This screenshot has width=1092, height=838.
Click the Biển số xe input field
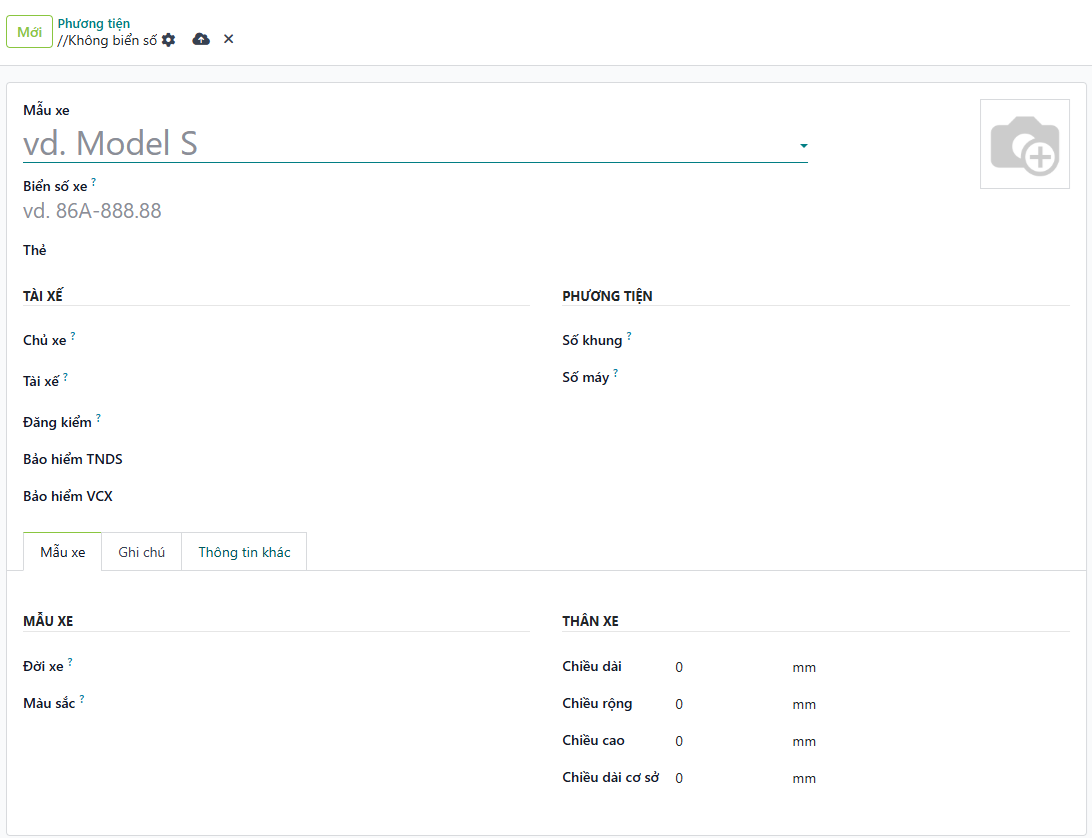click(x=300, y=211)
